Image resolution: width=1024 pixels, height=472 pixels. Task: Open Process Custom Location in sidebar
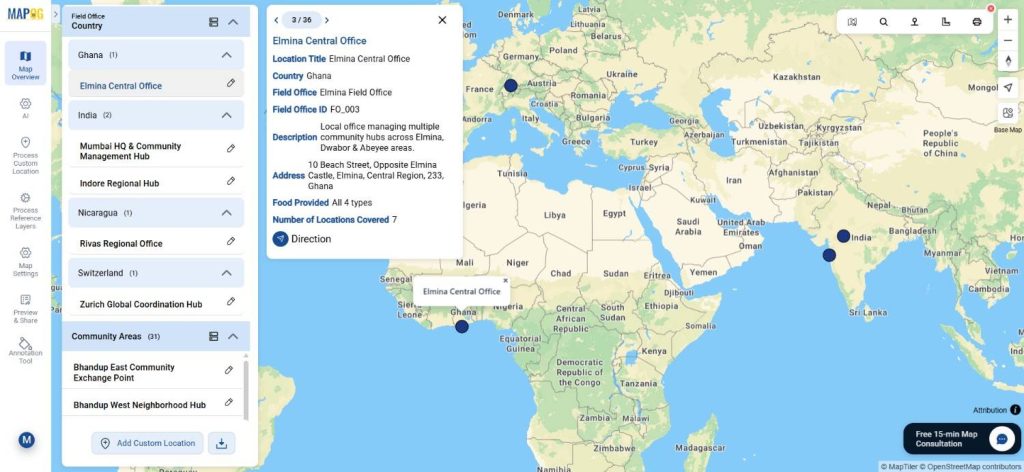[x=25, y=155]
